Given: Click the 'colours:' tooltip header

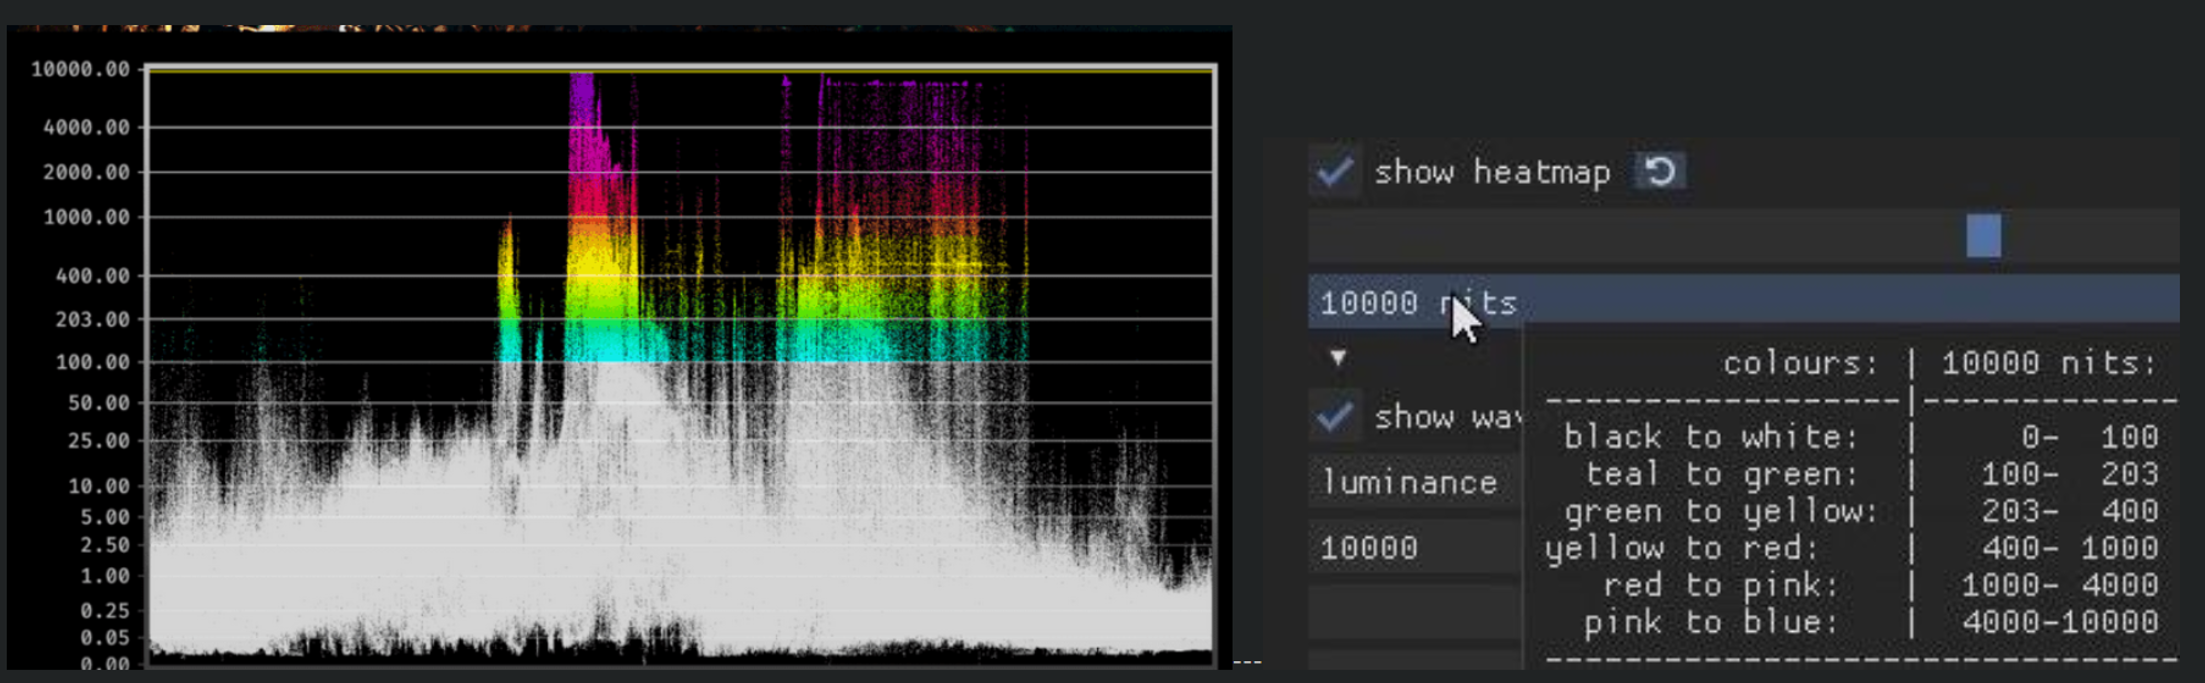Looking at the screenshot, I should (x=1801, y=363).
